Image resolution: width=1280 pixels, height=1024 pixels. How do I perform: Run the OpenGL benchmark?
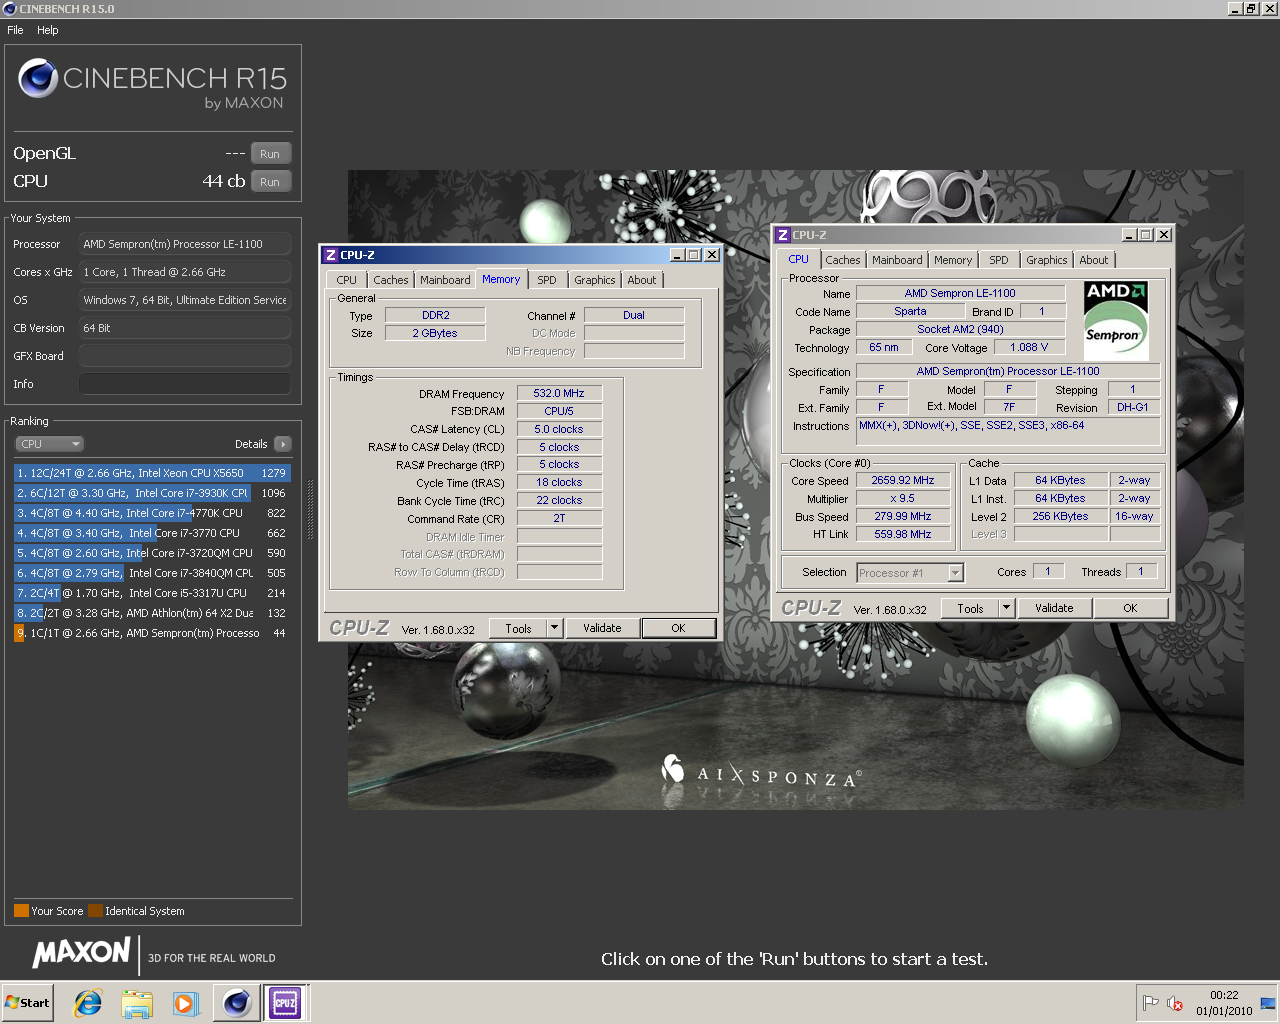click(x=270, y=154)
